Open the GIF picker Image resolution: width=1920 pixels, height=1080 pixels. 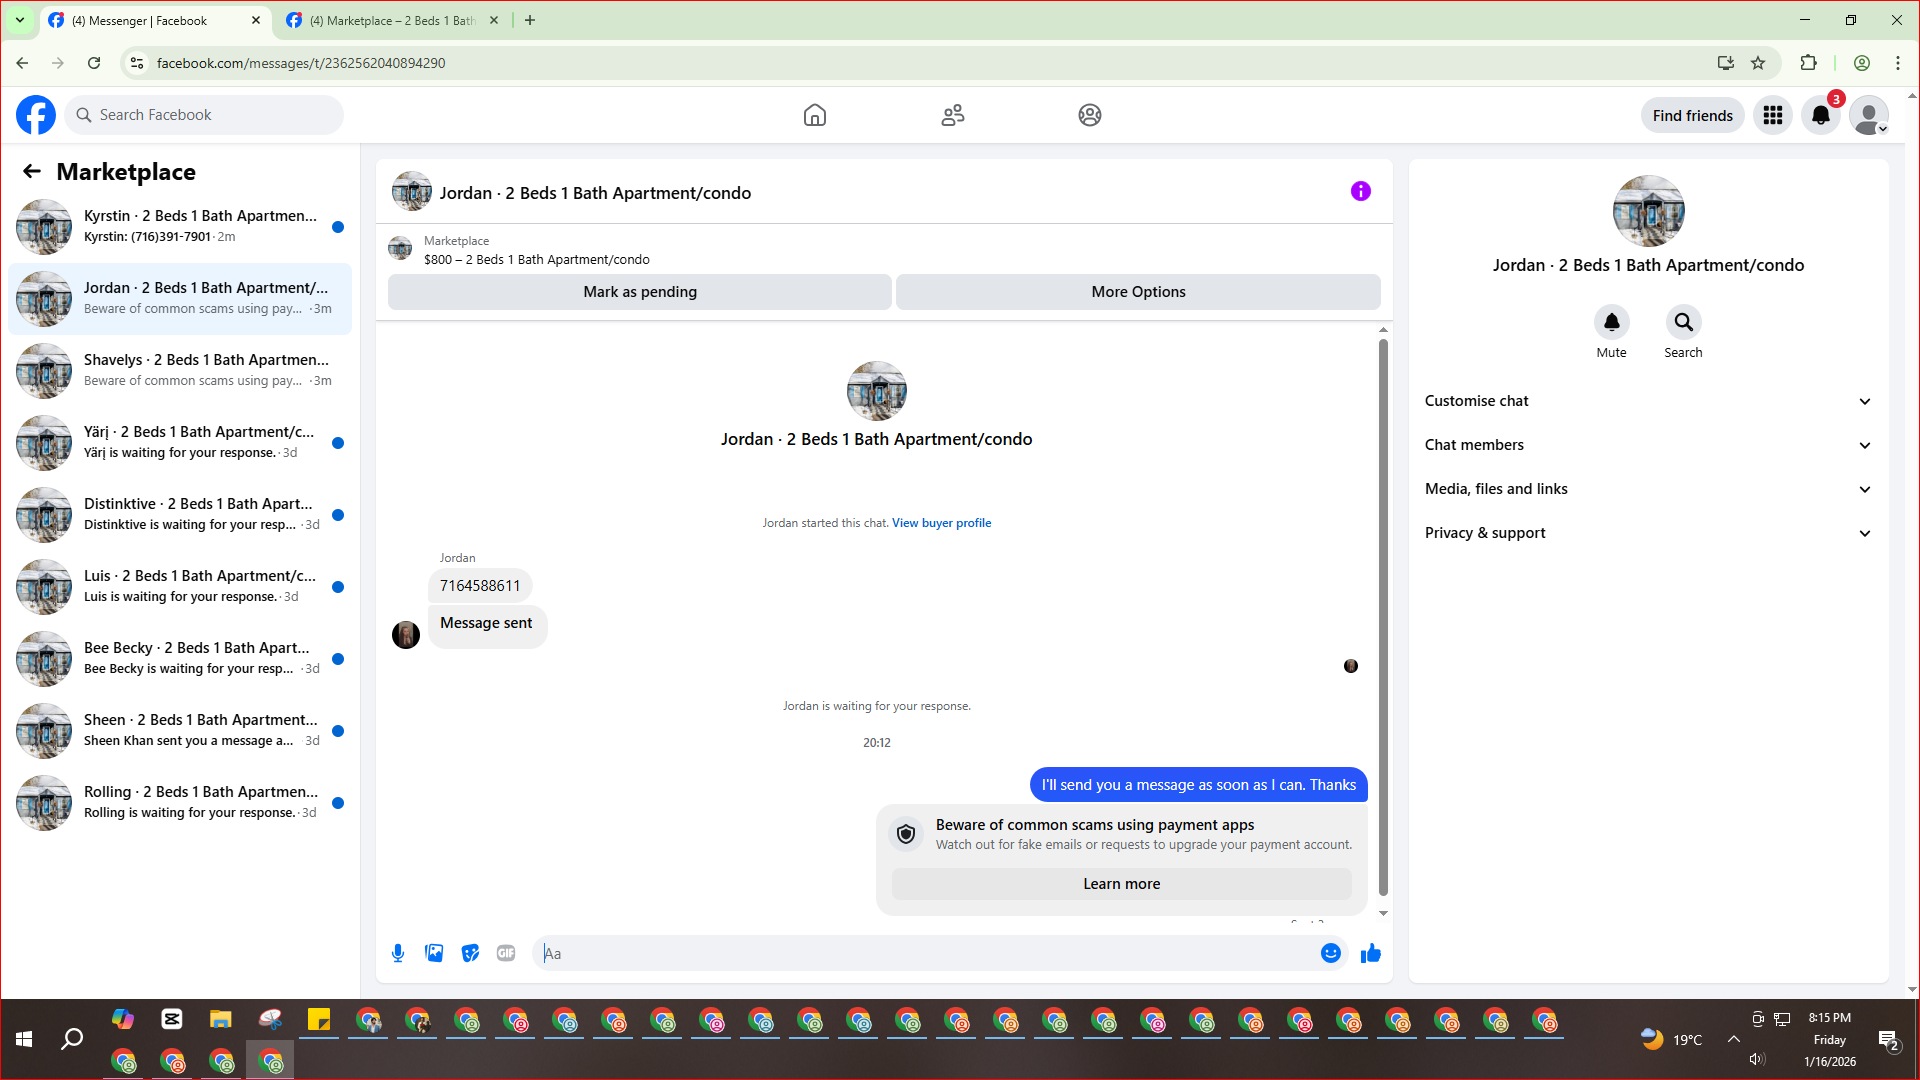click(506, 953)
